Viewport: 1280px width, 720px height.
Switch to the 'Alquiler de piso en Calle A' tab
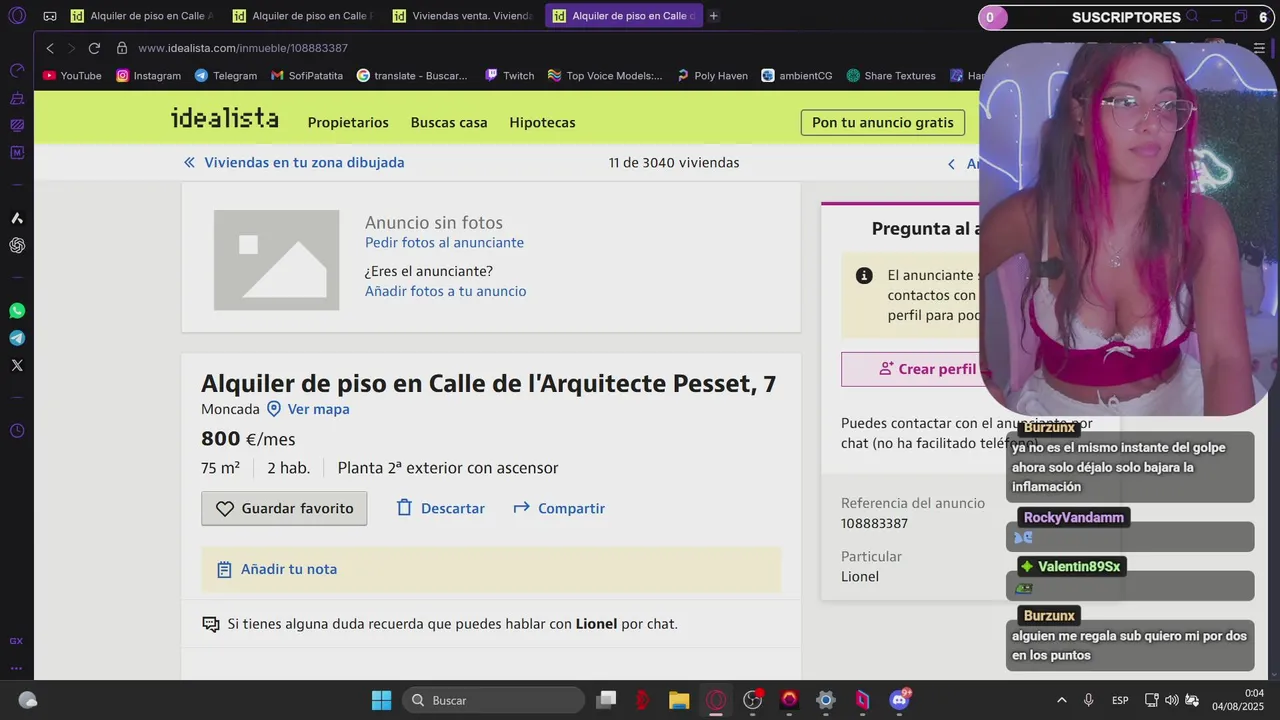click(141, 16)
